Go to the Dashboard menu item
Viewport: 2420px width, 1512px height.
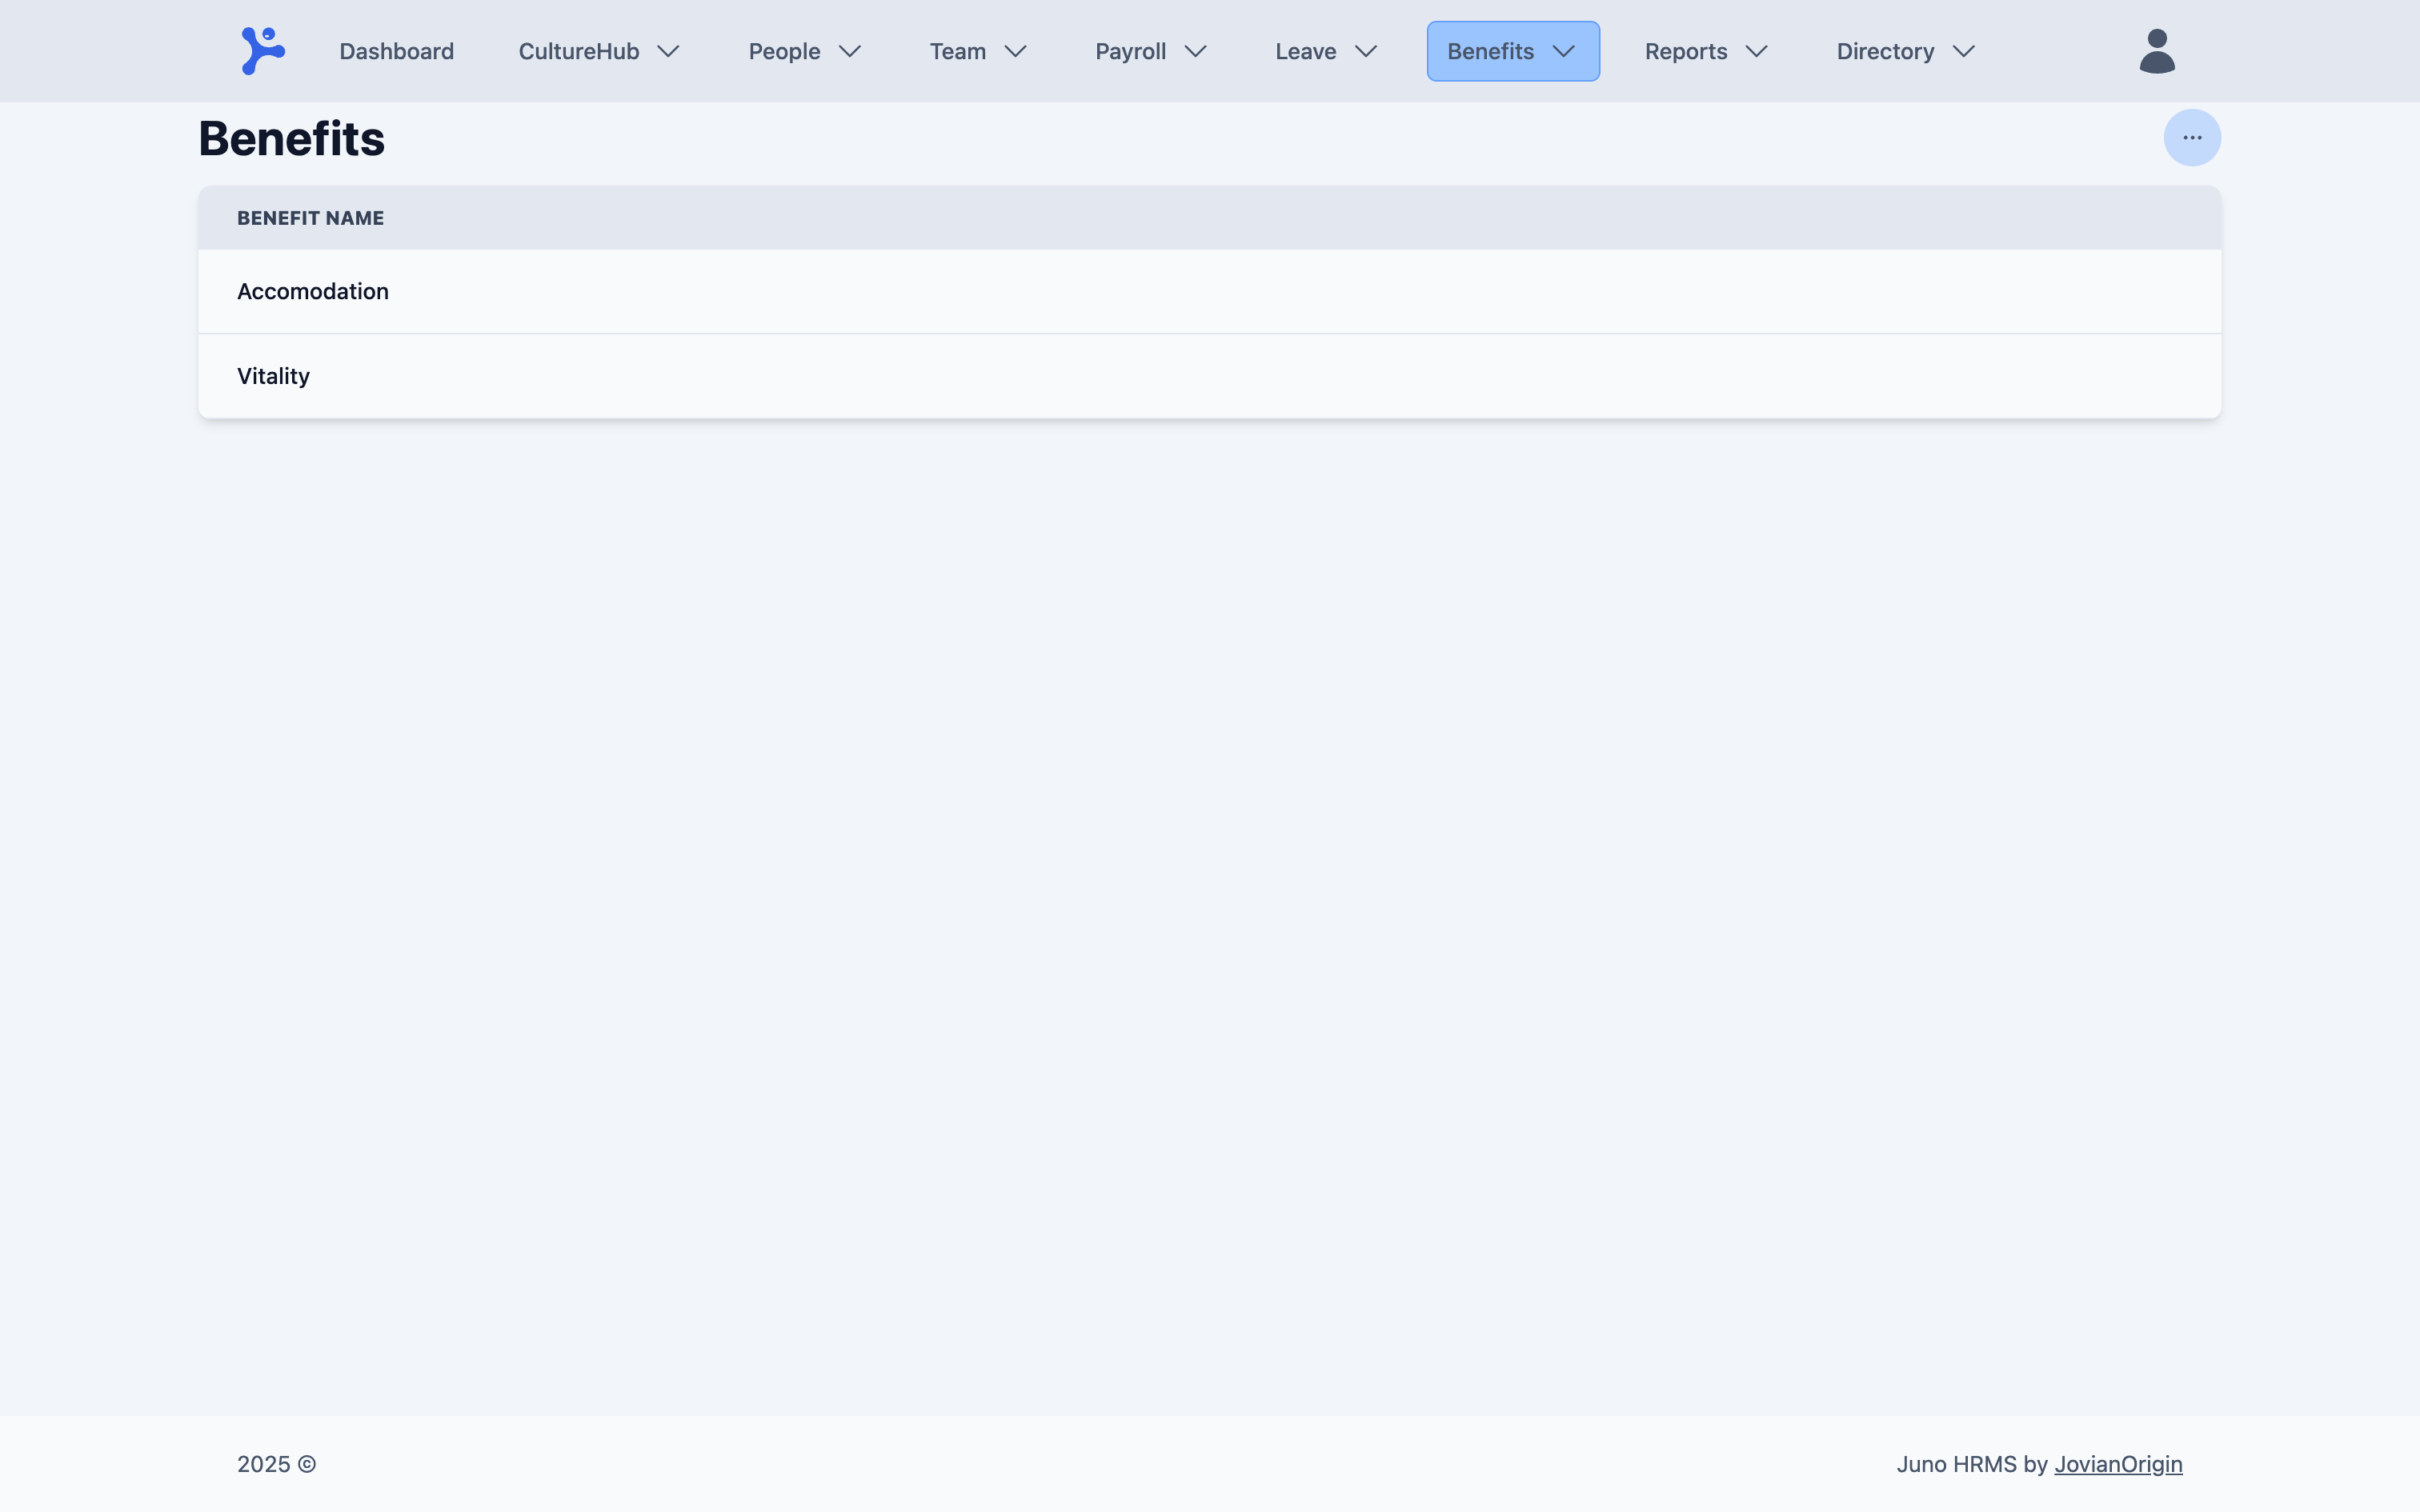click(x=396, y=51)
